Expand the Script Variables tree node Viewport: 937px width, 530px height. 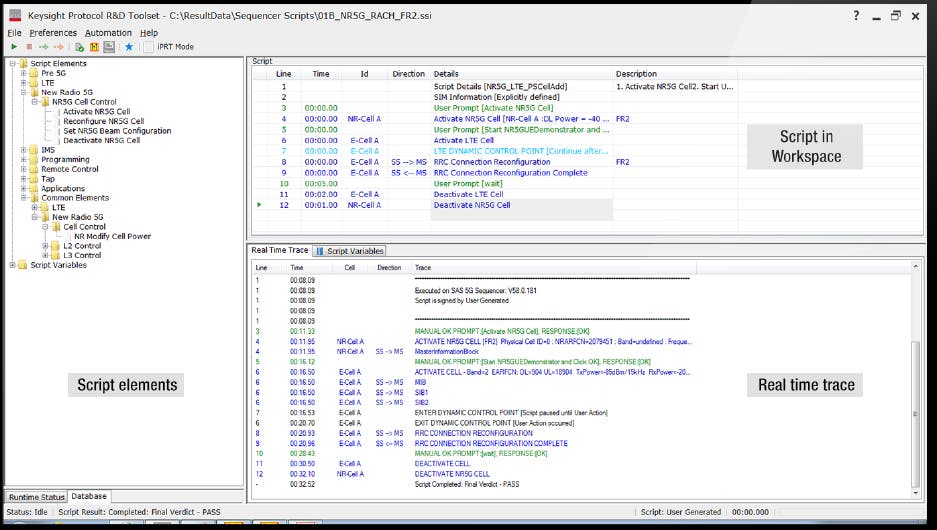point(12,265)
